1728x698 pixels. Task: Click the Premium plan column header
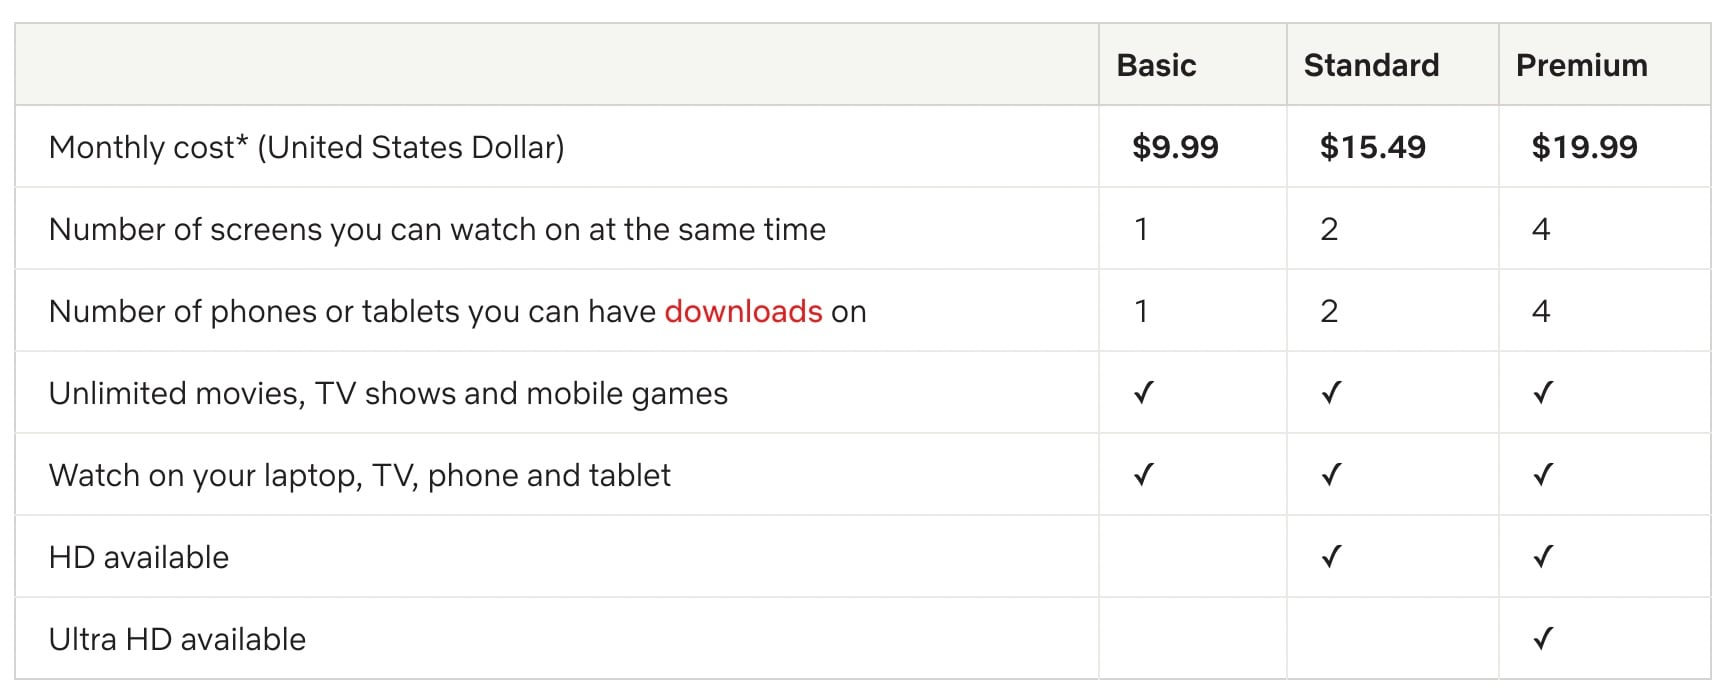coord(1581,66)
